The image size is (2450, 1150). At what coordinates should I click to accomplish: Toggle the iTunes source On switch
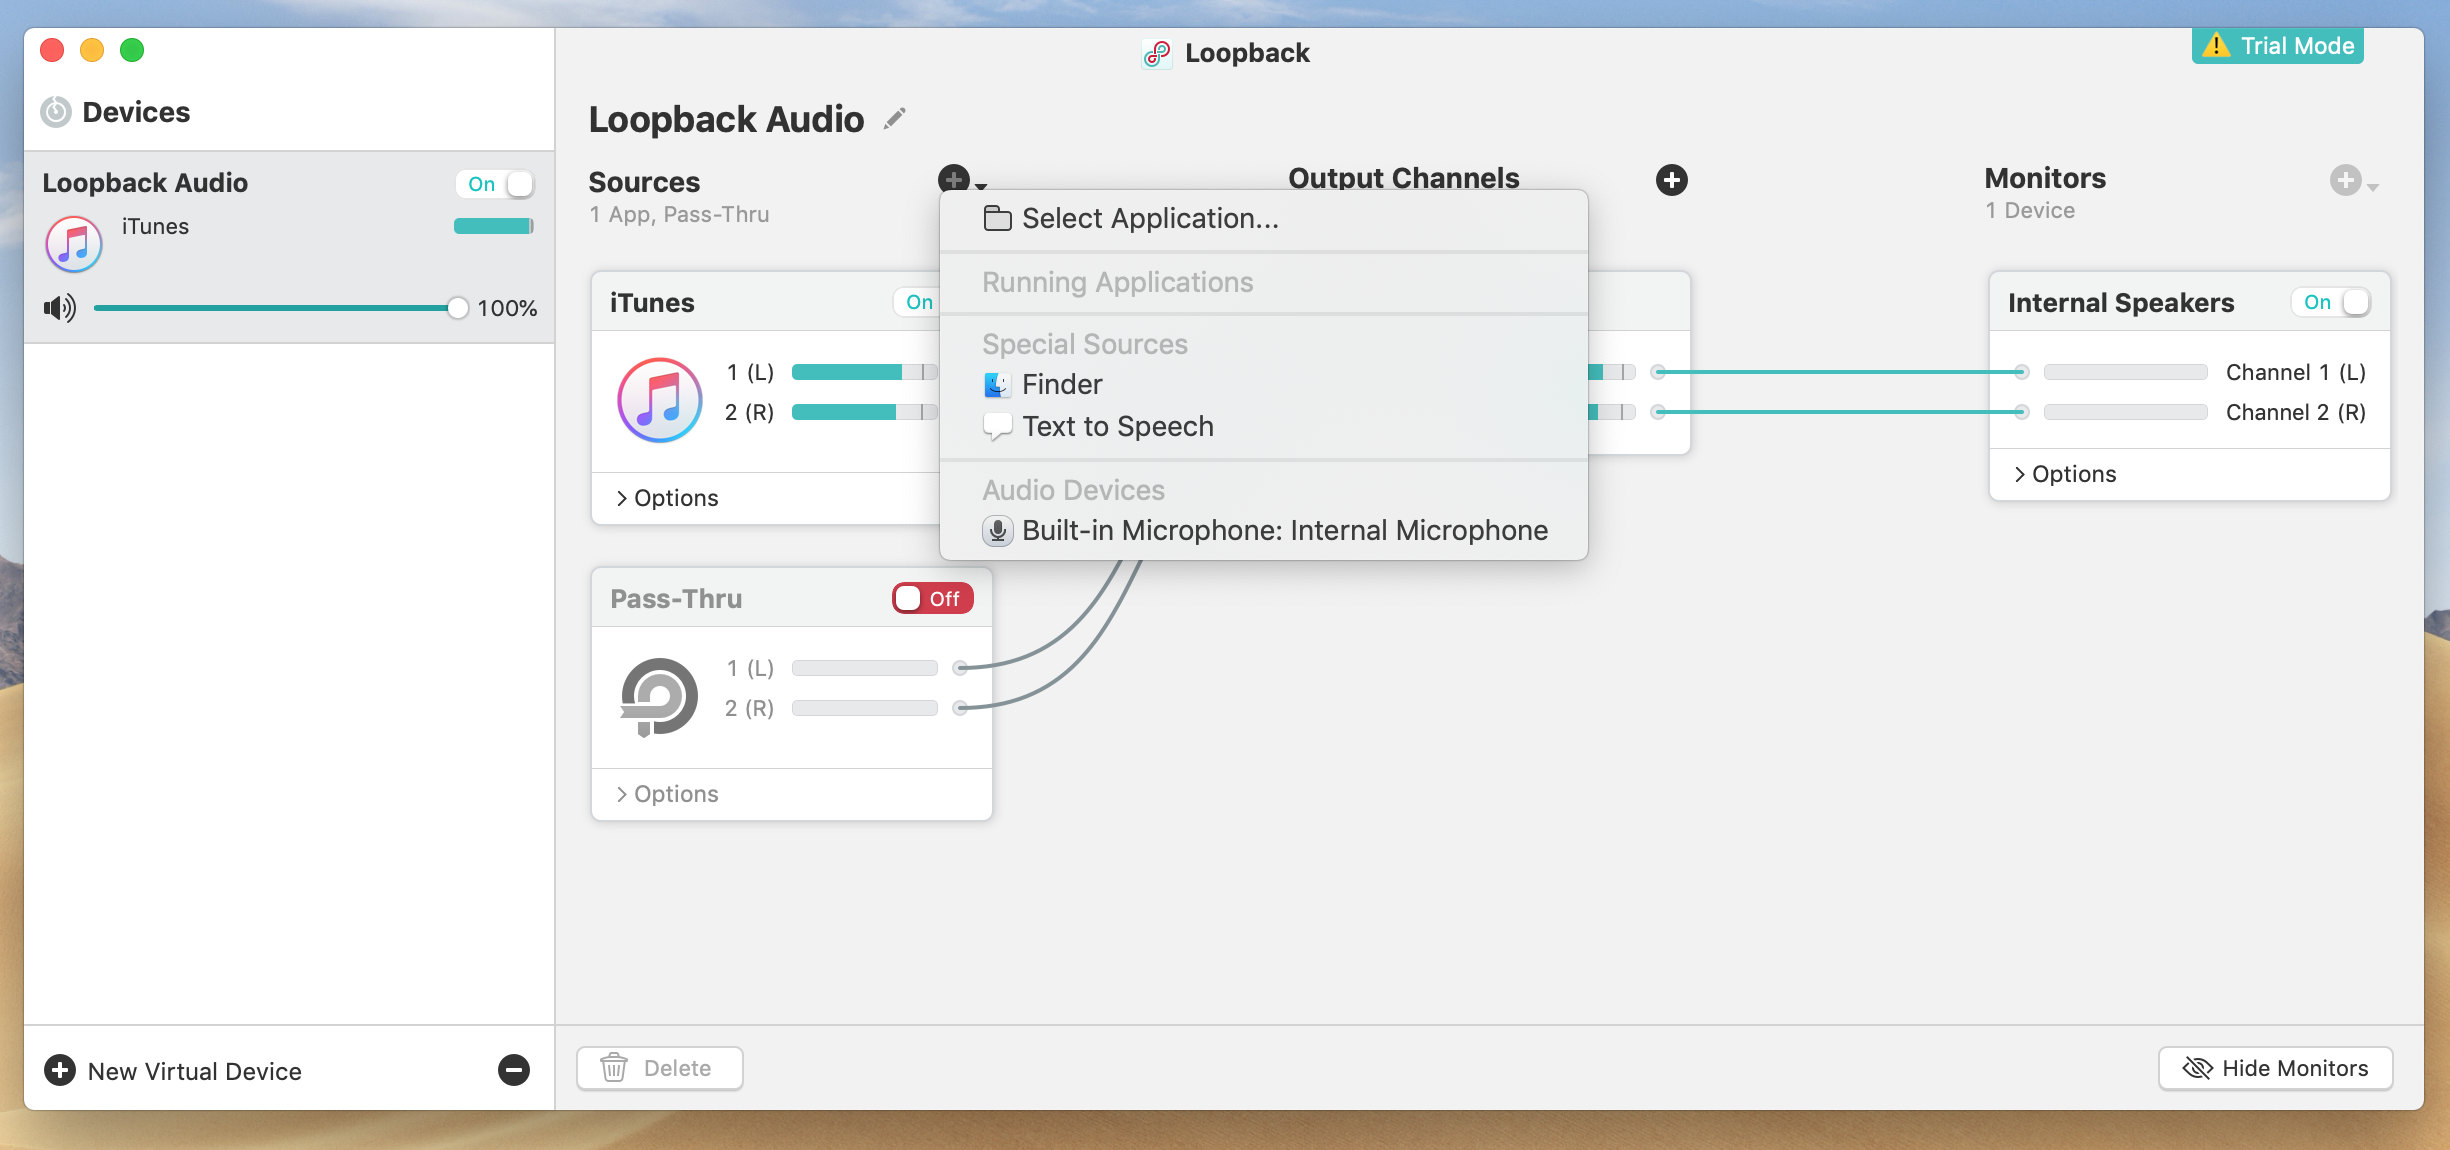(x=917, y=302)
